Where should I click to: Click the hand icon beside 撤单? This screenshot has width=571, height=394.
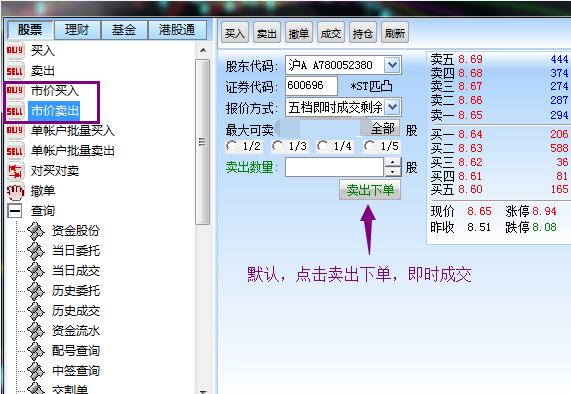15,191
